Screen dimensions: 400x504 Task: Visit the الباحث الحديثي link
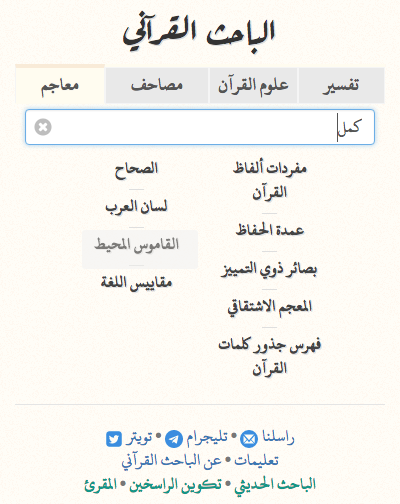[x=275, y=484]
